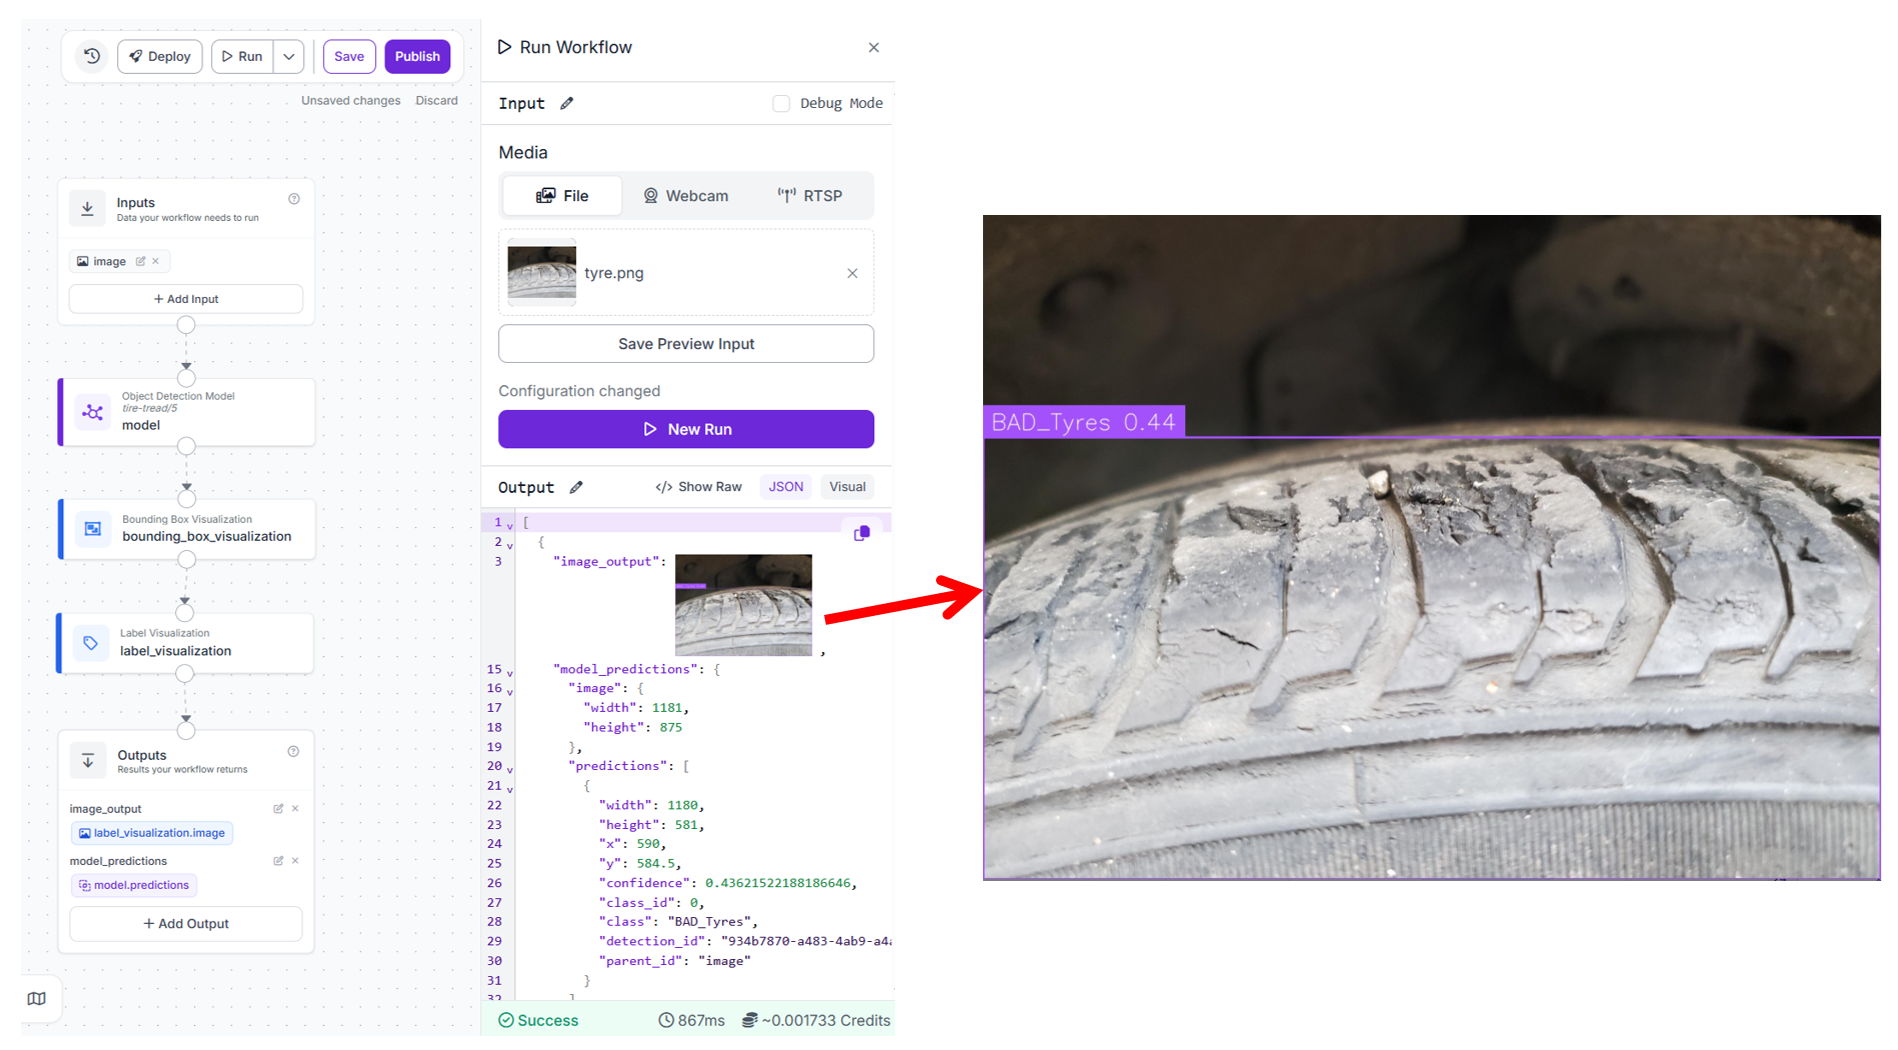Switch to the Webcam media tab
The height and width of the screenshot is (1050, 1898).
point(685,196)
